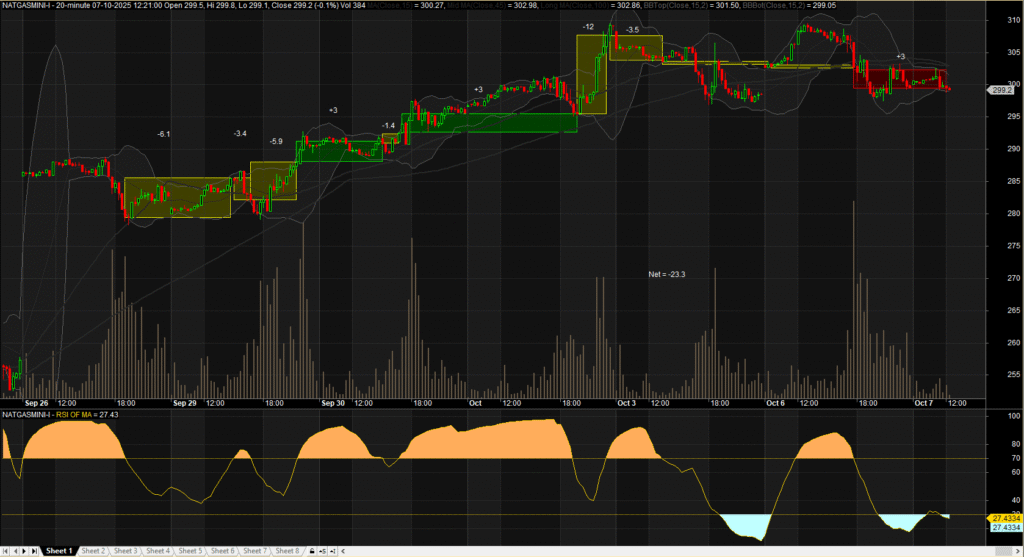Click the 299.2 last price label
1024x557 pixels.
(x=1001, y=90)
